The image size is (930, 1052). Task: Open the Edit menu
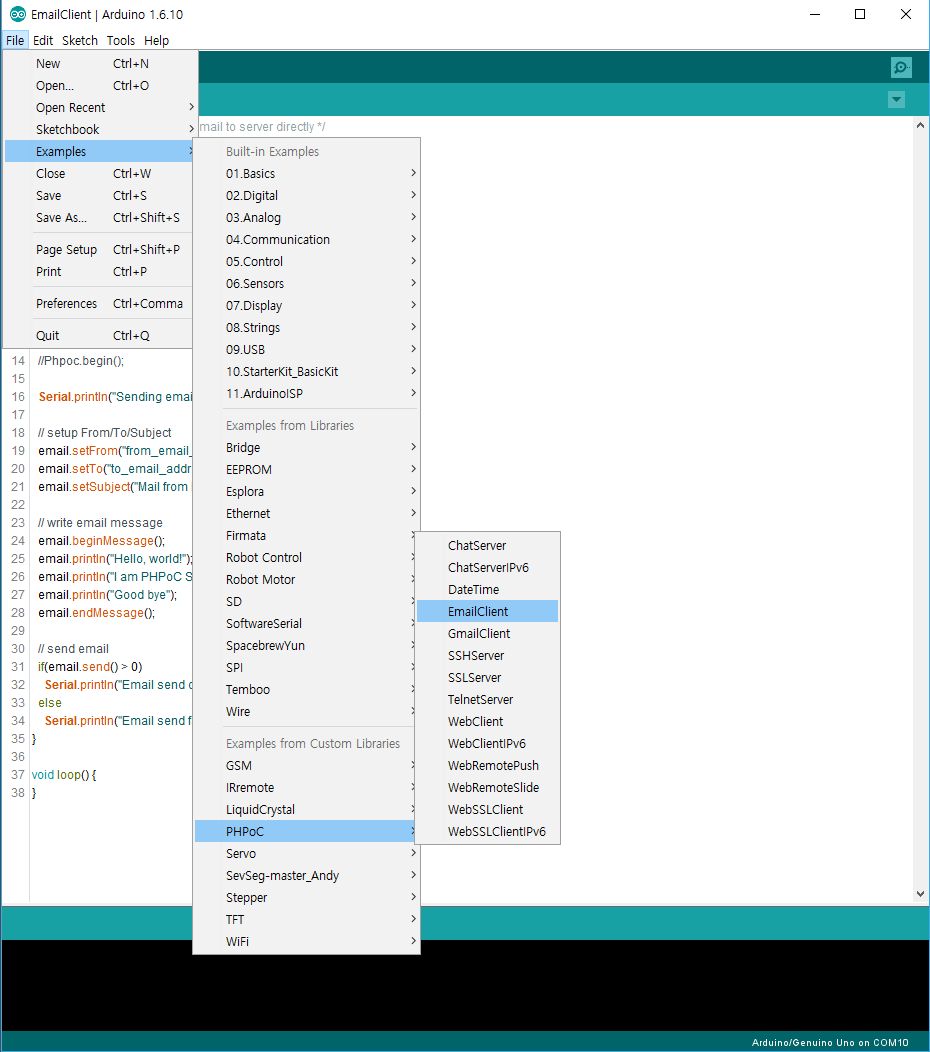43,40
